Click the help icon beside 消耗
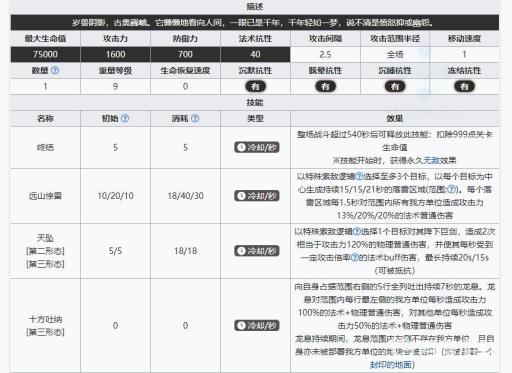This screenshot has height=373, width=512. pos(195,118)
